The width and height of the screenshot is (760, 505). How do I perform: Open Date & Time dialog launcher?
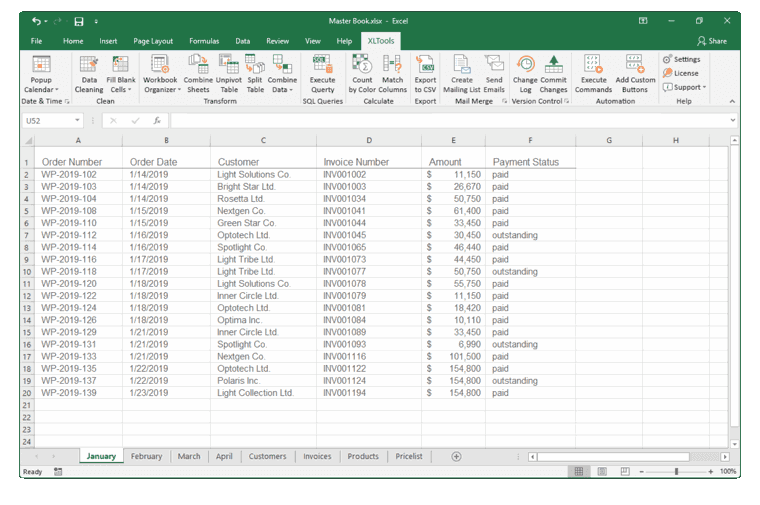(67, 101)
